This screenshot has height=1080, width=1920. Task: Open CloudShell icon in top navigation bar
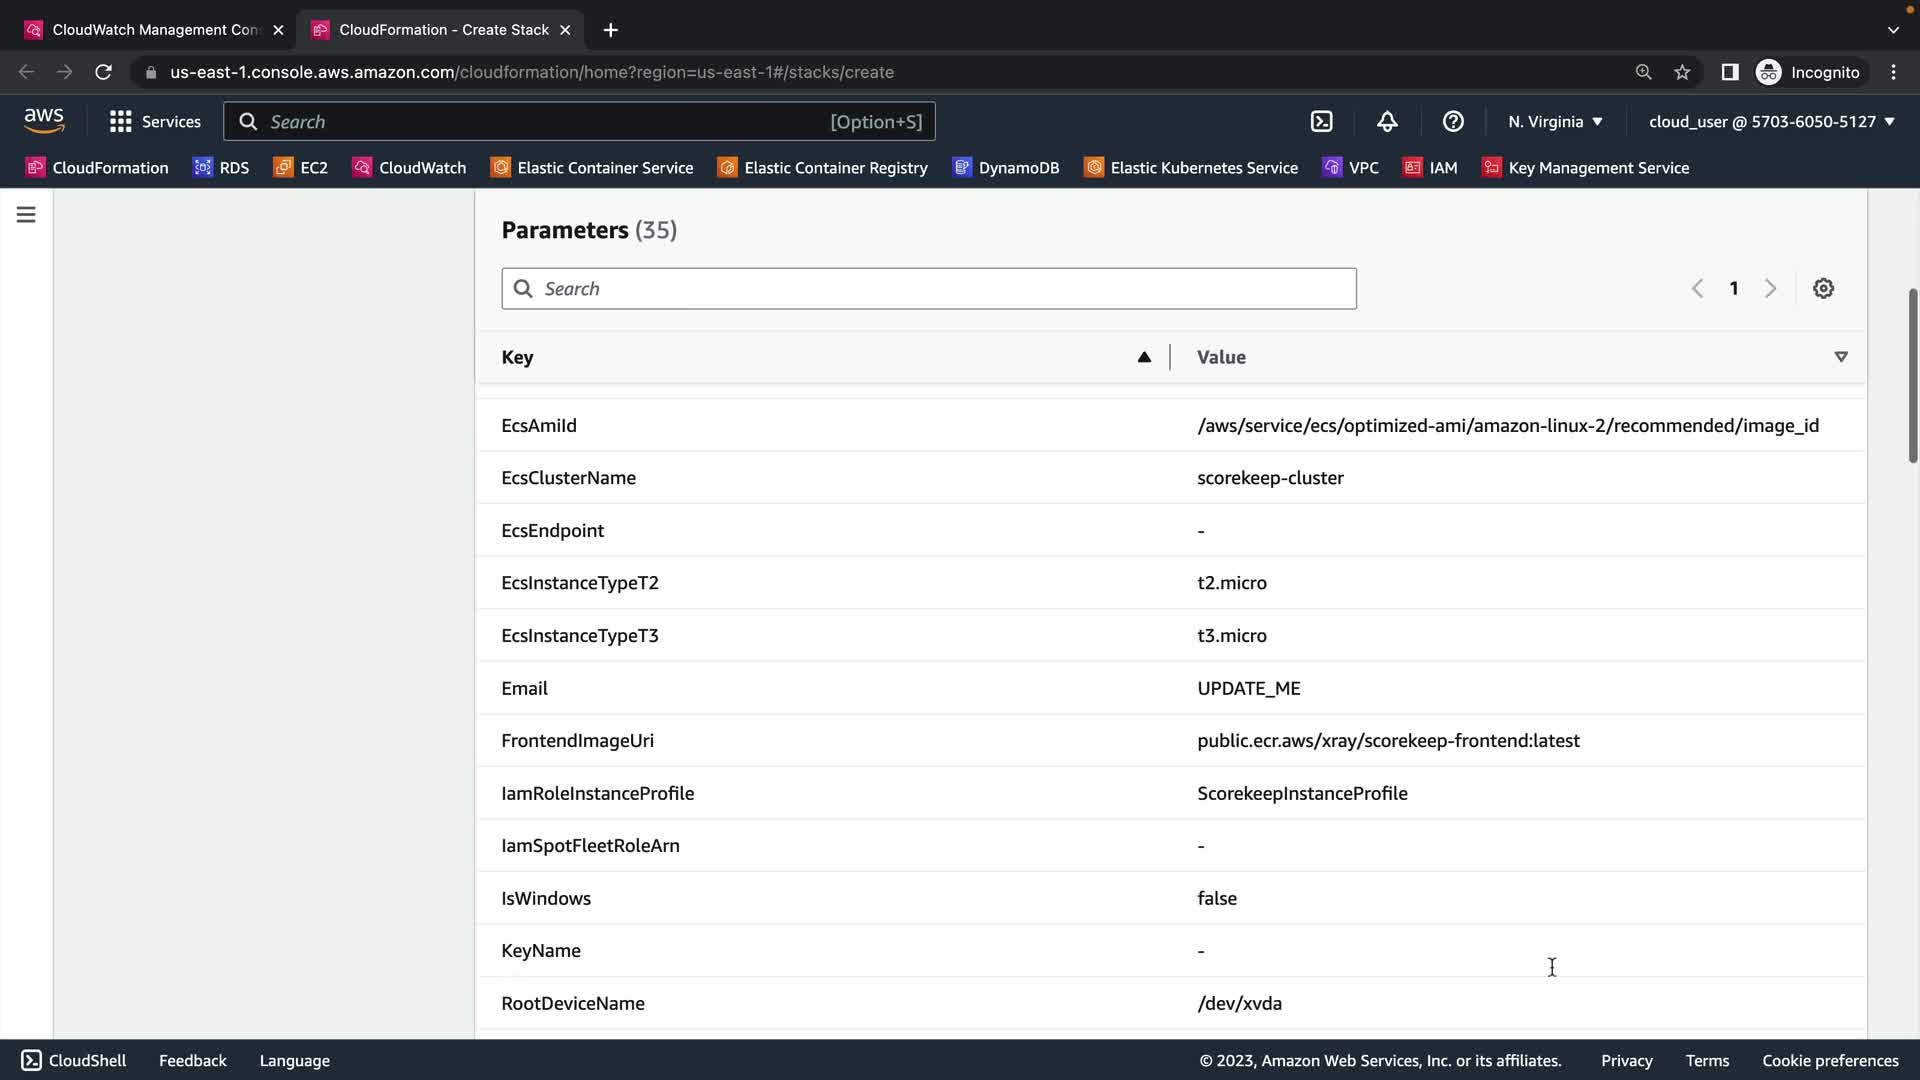pyautogui.click(x=1322, y=122)
